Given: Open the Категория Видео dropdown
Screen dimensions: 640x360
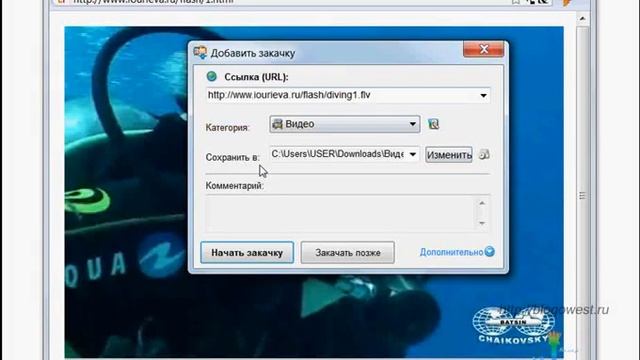Looking at the screenshot, I should click(345, 124).
